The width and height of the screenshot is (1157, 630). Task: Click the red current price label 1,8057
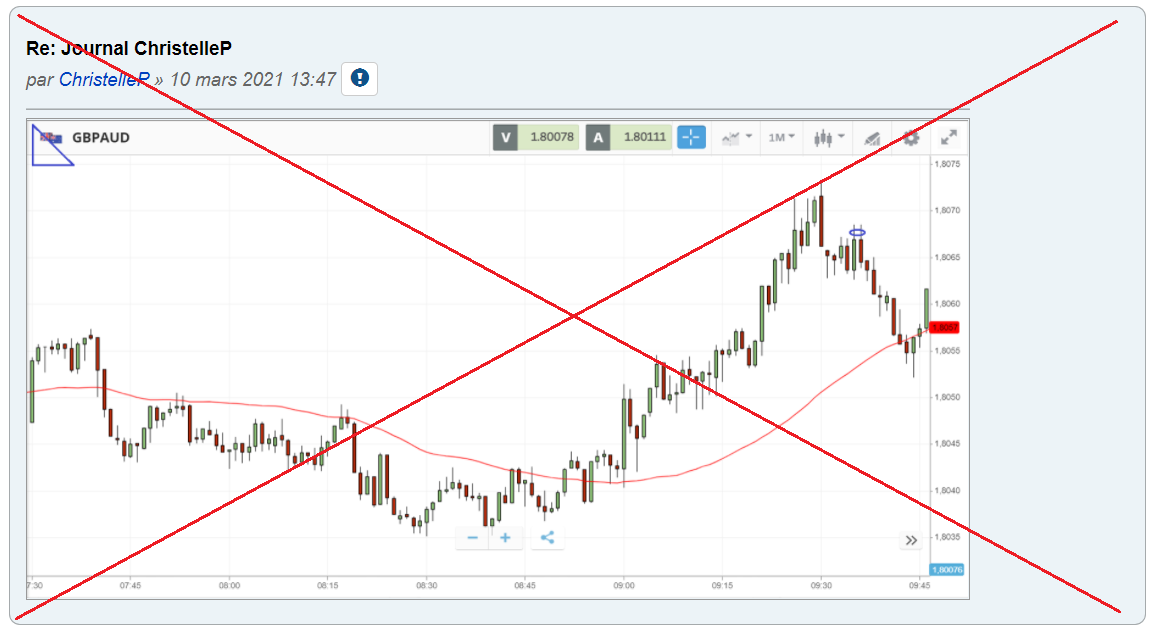click(944, 328)
